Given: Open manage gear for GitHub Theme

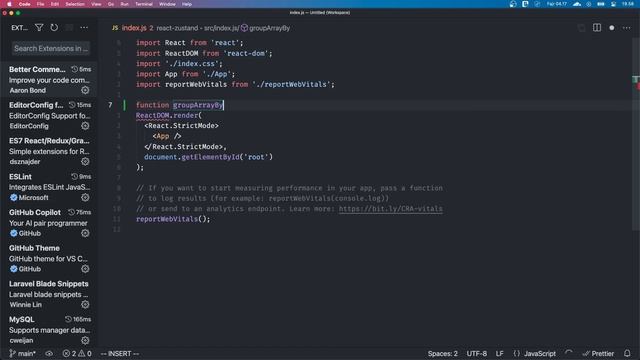Looking at the screenshot, I should point(85,269).
